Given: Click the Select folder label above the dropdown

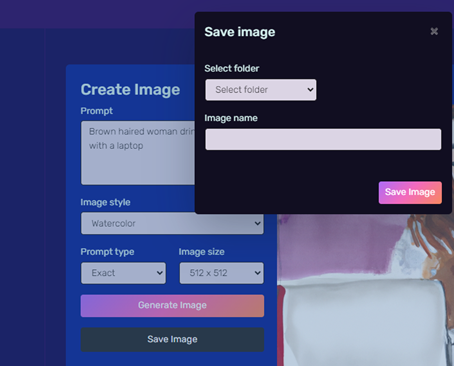Looking at the screenshot, I should (232, 68).
